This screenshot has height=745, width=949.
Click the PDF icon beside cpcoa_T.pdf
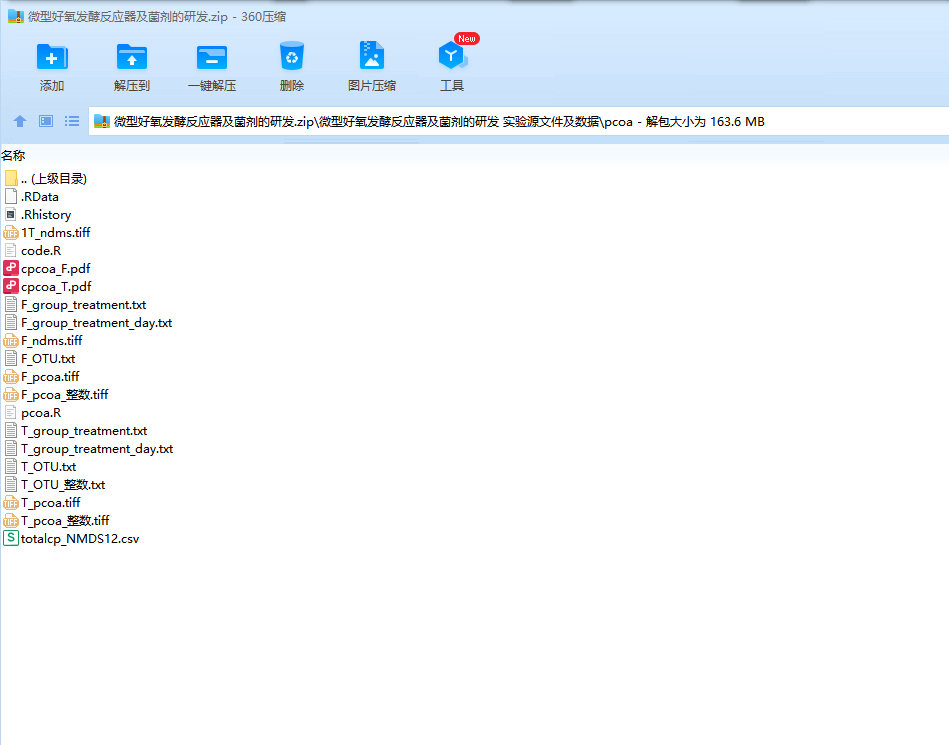pyautogui.click(x=11, y=287)
